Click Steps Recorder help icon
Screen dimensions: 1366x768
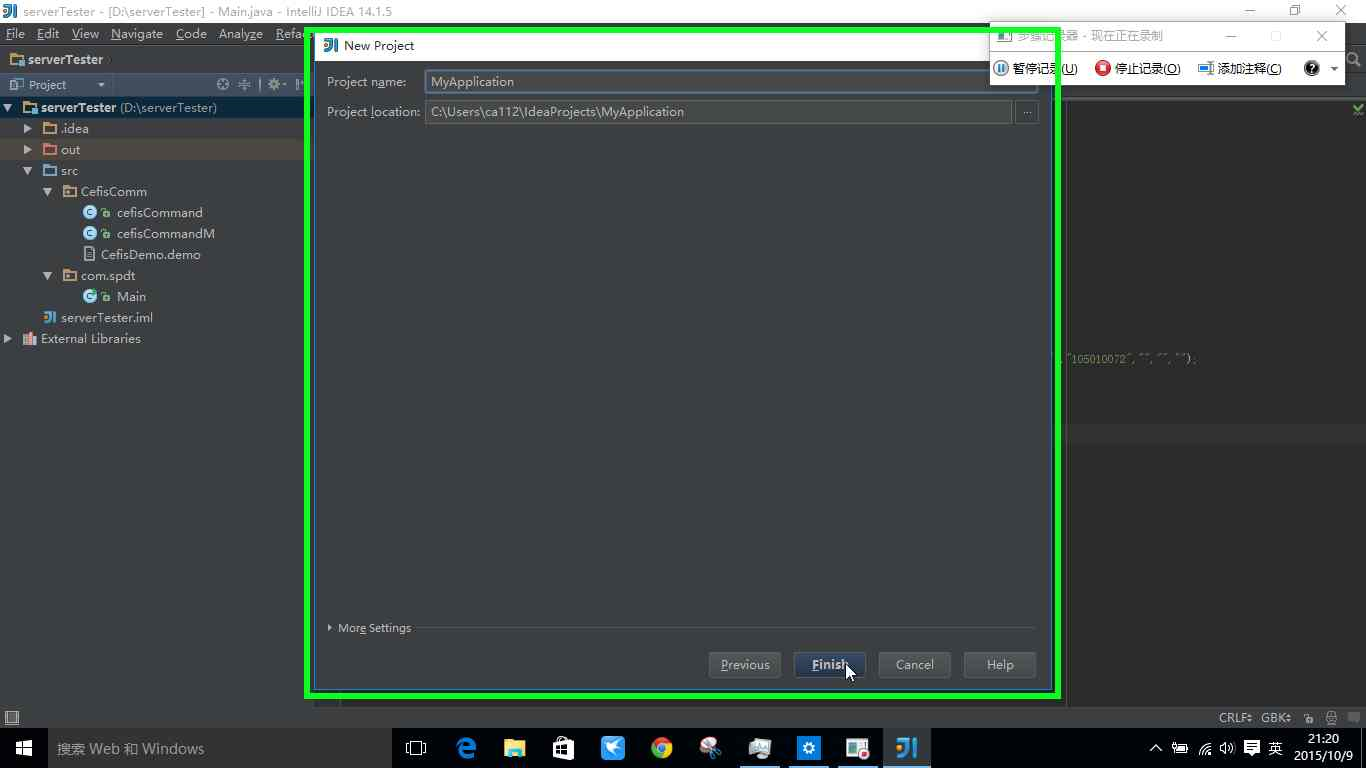pos(1311,68)
